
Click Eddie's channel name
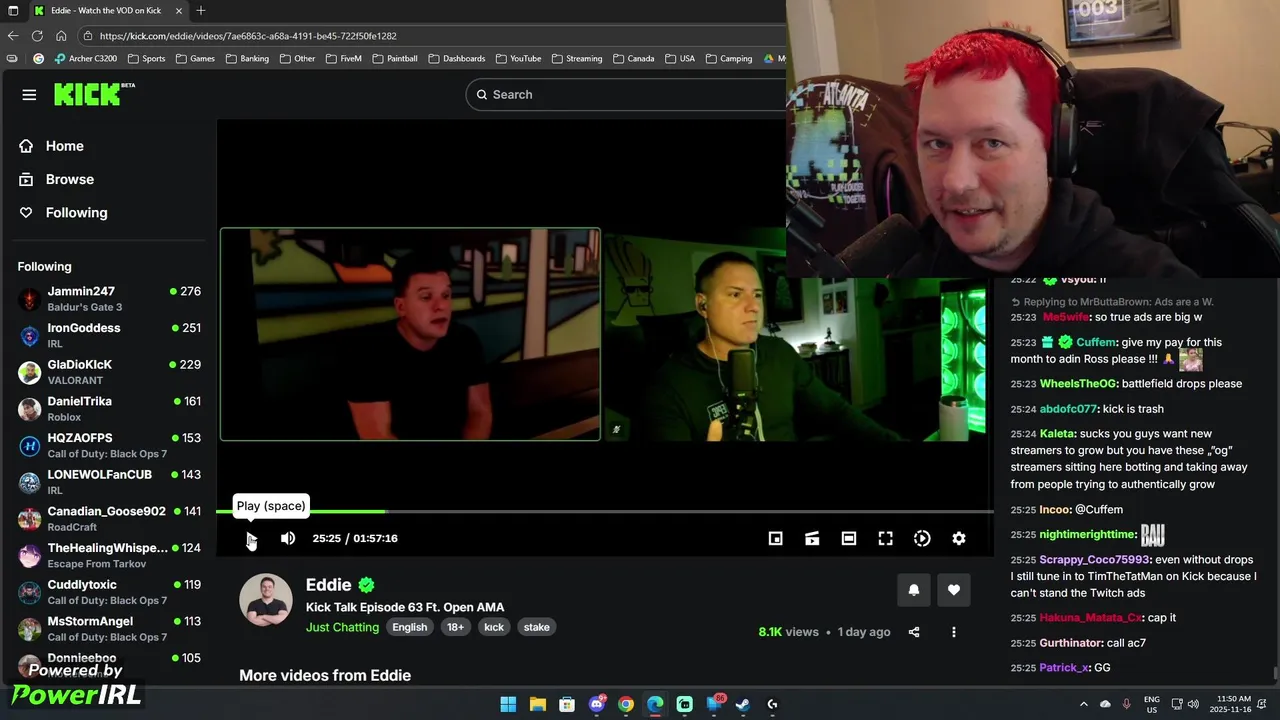(x=329, y=585)
